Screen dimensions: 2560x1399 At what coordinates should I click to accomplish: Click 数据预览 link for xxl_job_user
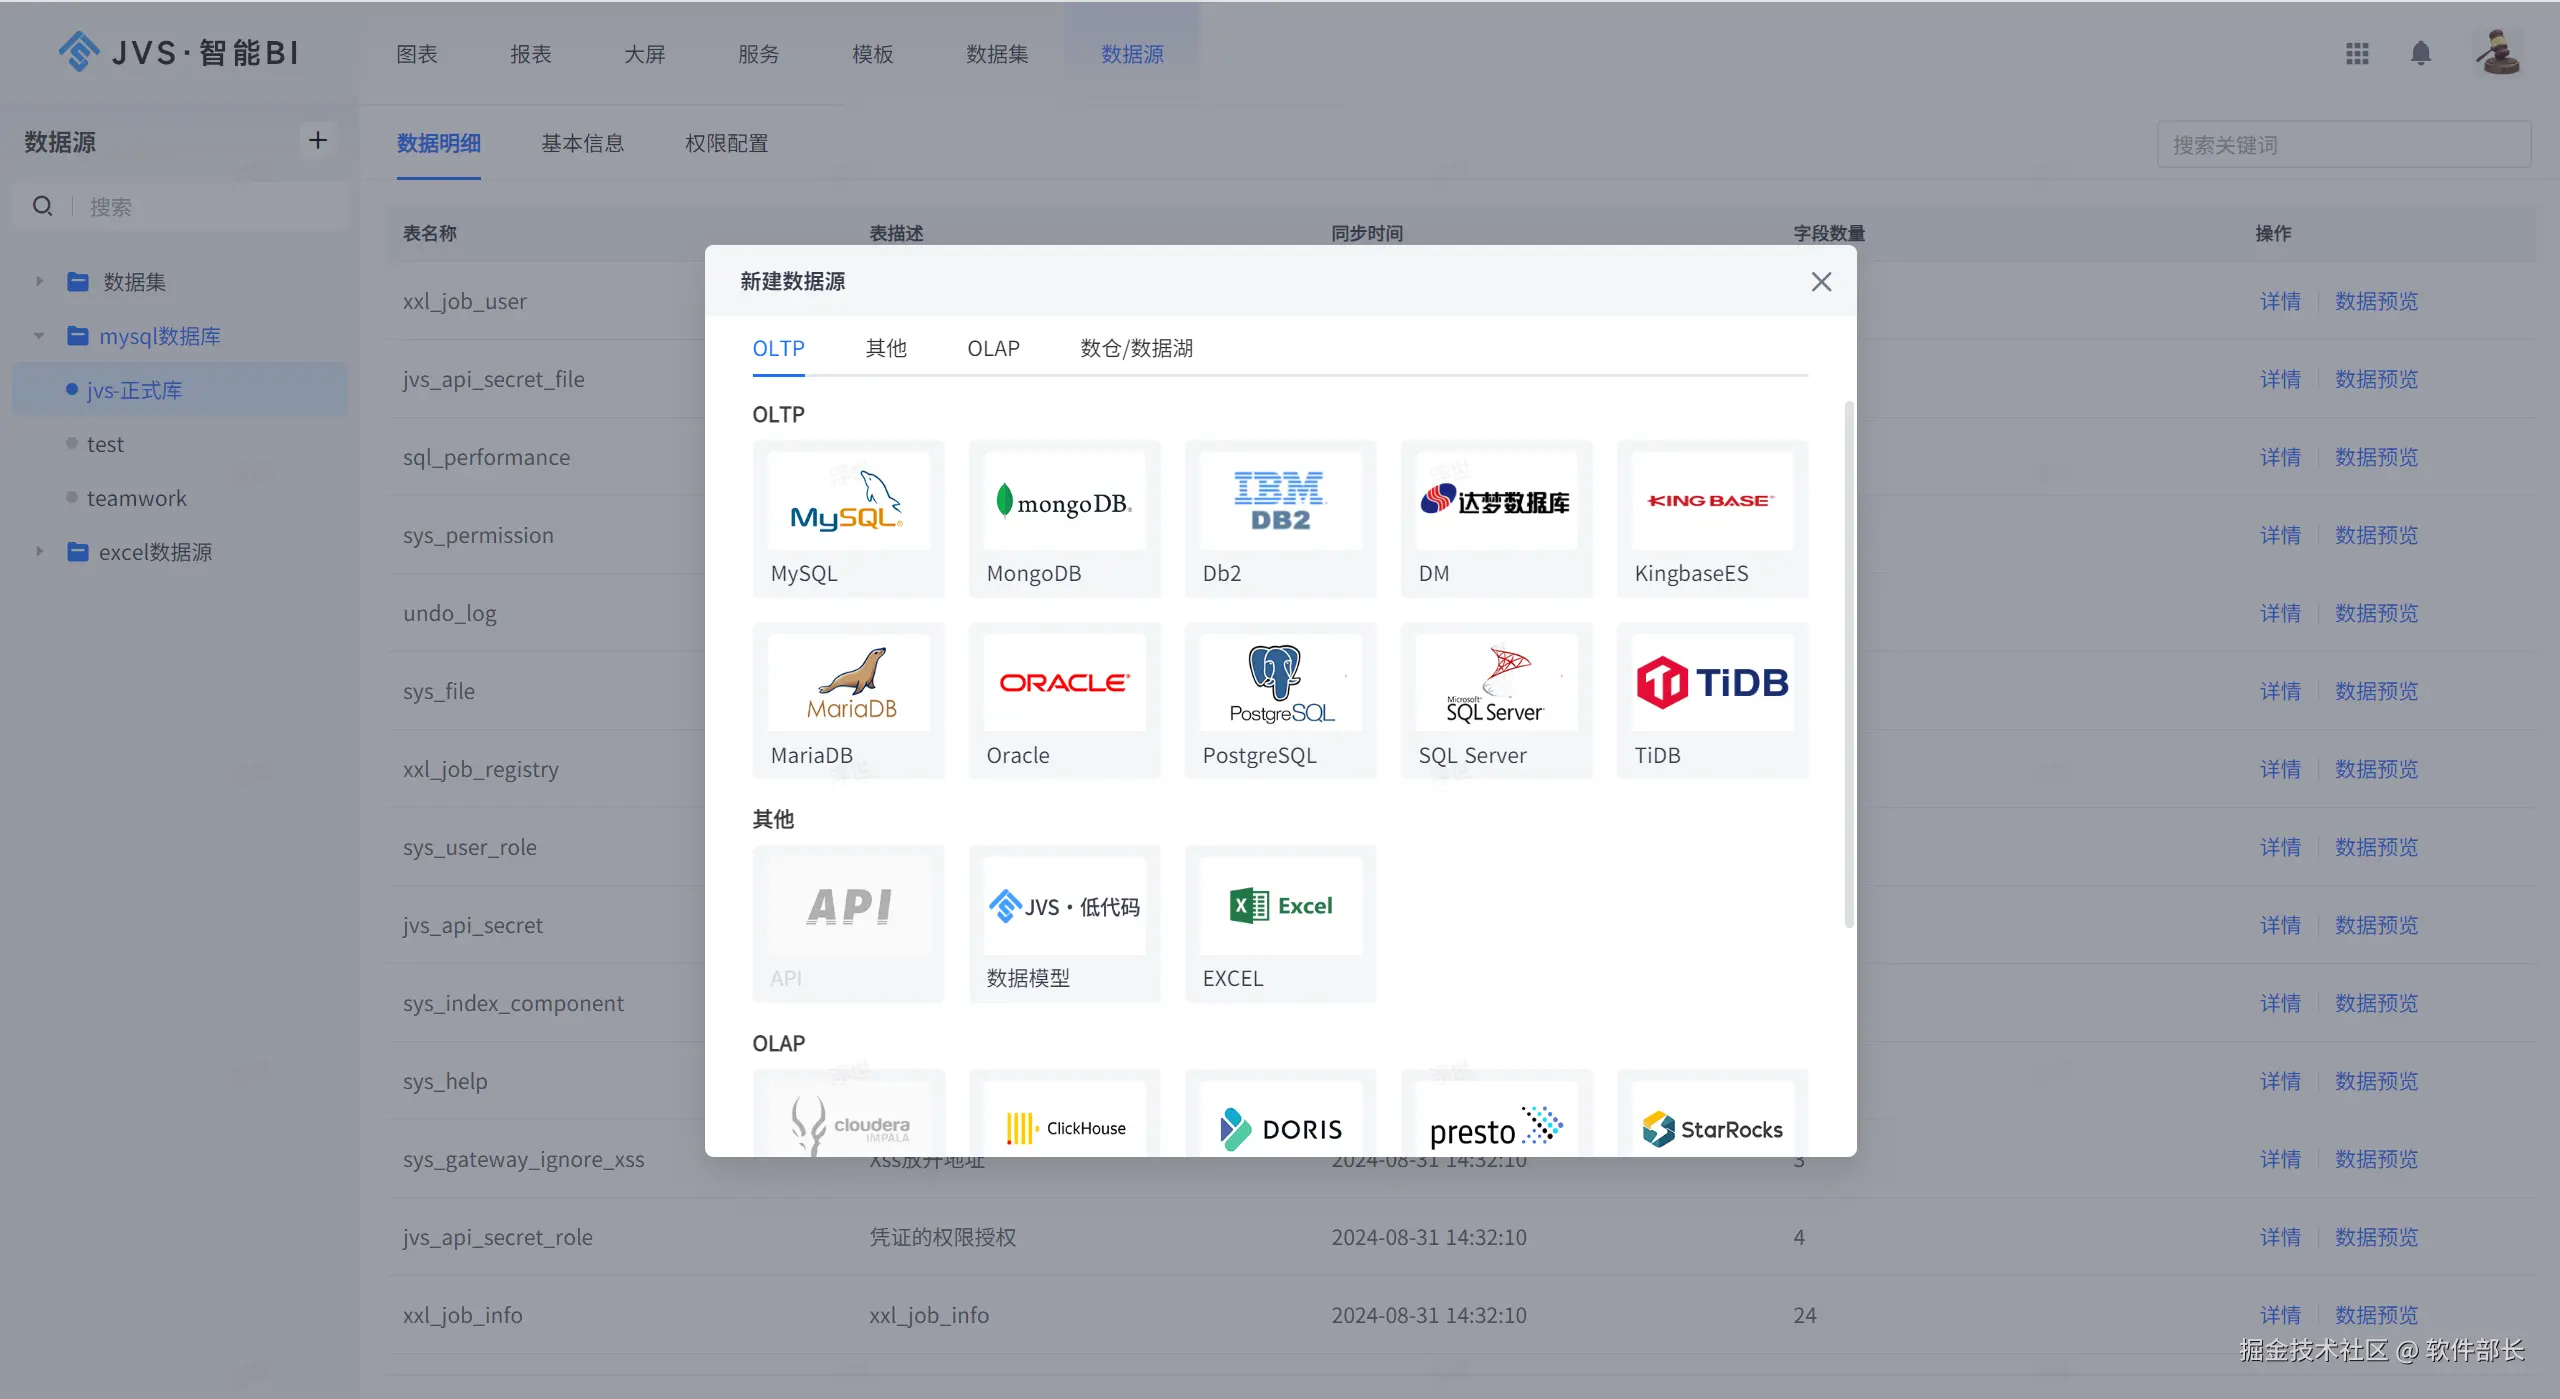[x=2376, y=301]
